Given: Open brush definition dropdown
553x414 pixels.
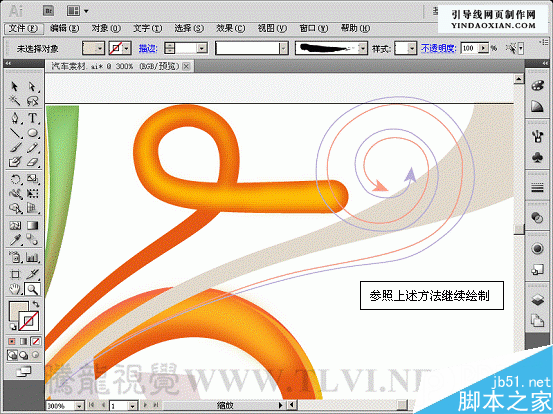Looking at the screenshot, I should (x=363, y=48).
